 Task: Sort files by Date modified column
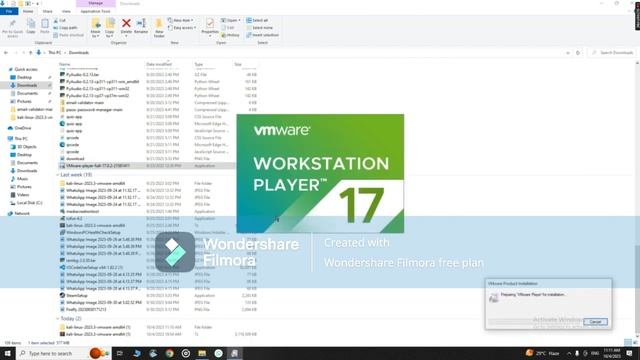pyautogui.click(x=159, y=64)
